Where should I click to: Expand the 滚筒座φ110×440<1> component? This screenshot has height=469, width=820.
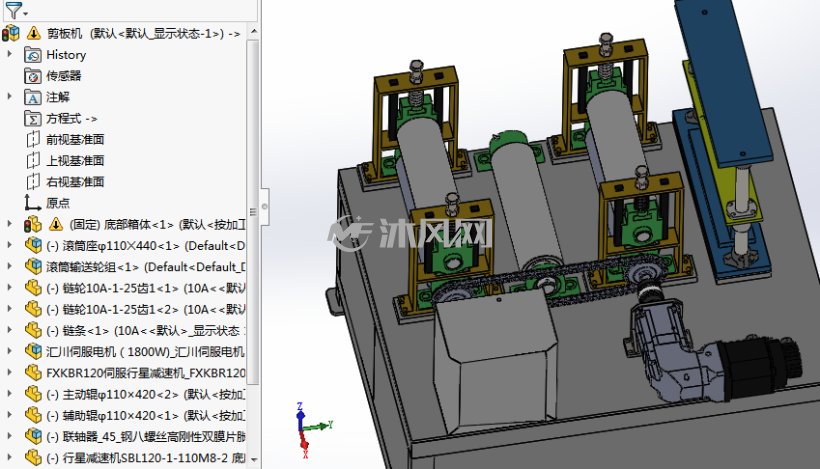click(x=9, y=245)
